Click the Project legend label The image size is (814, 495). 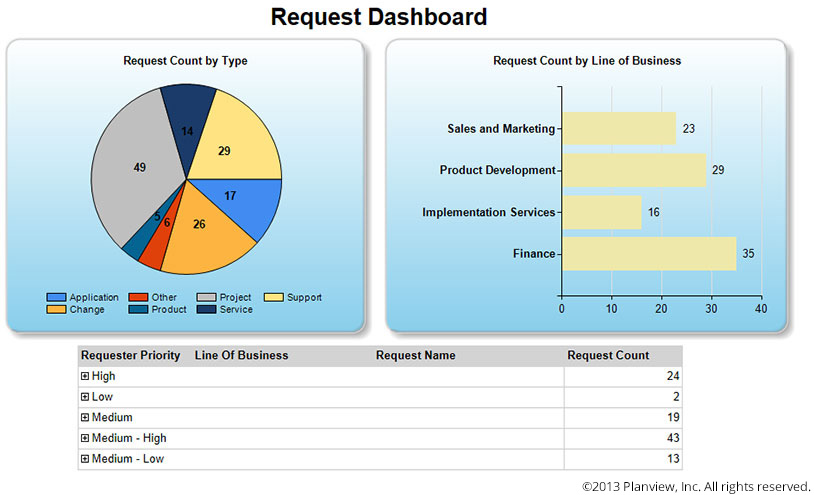pos(235,297)
